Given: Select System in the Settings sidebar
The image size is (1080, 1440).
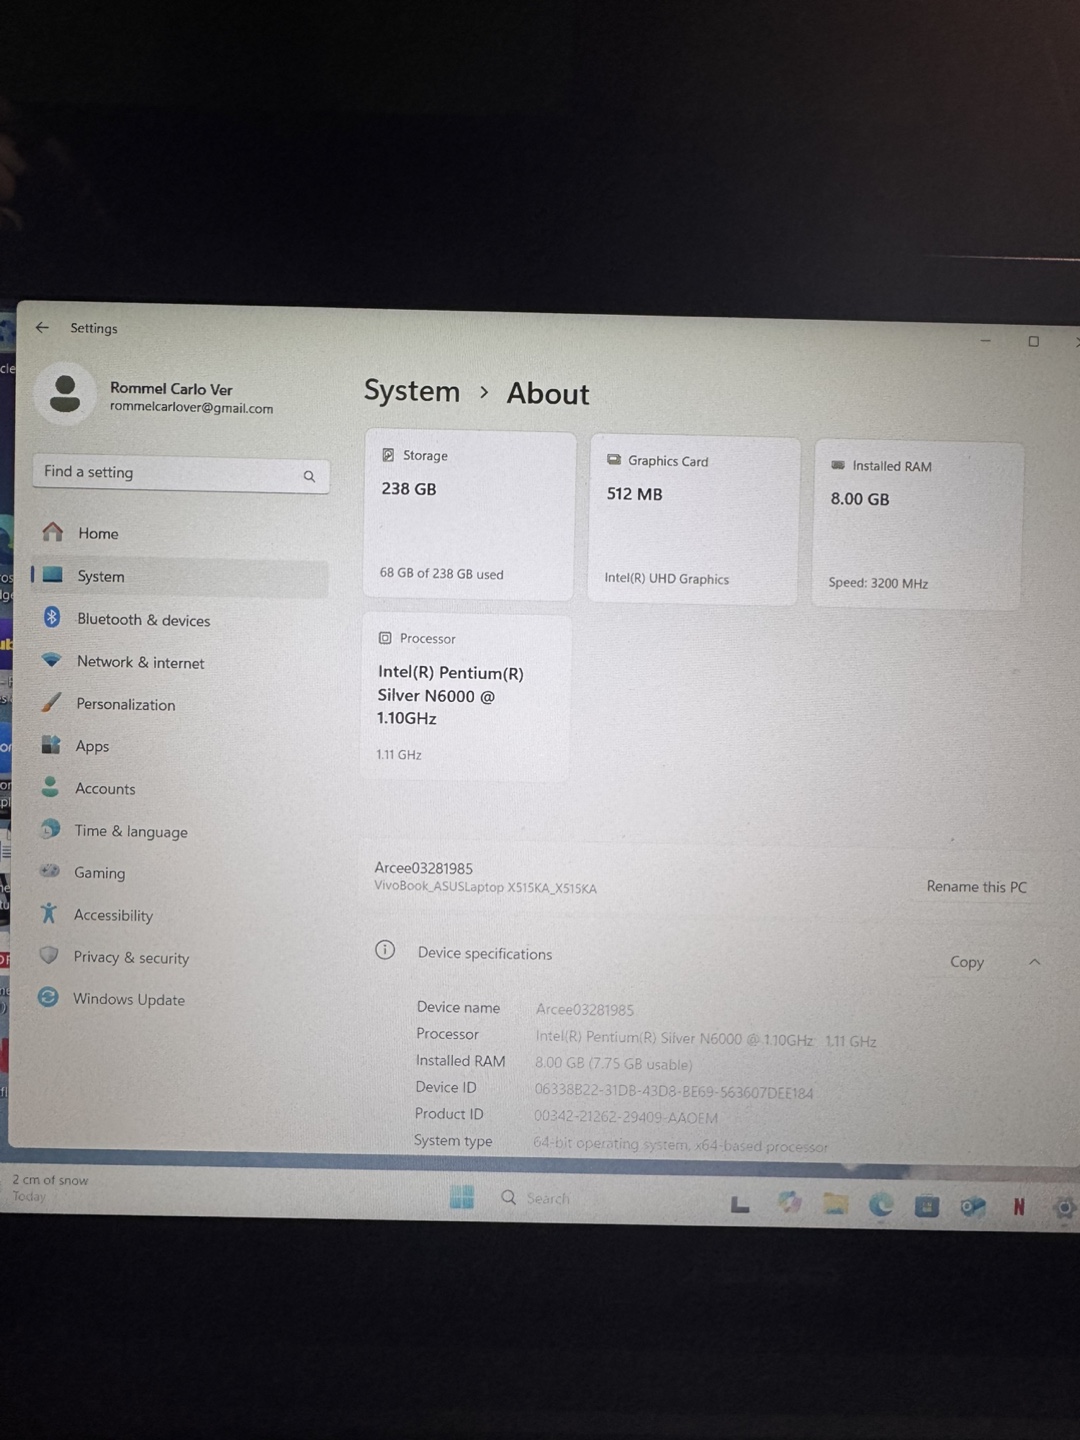Looking at the screenshot, I should [180, 576].
